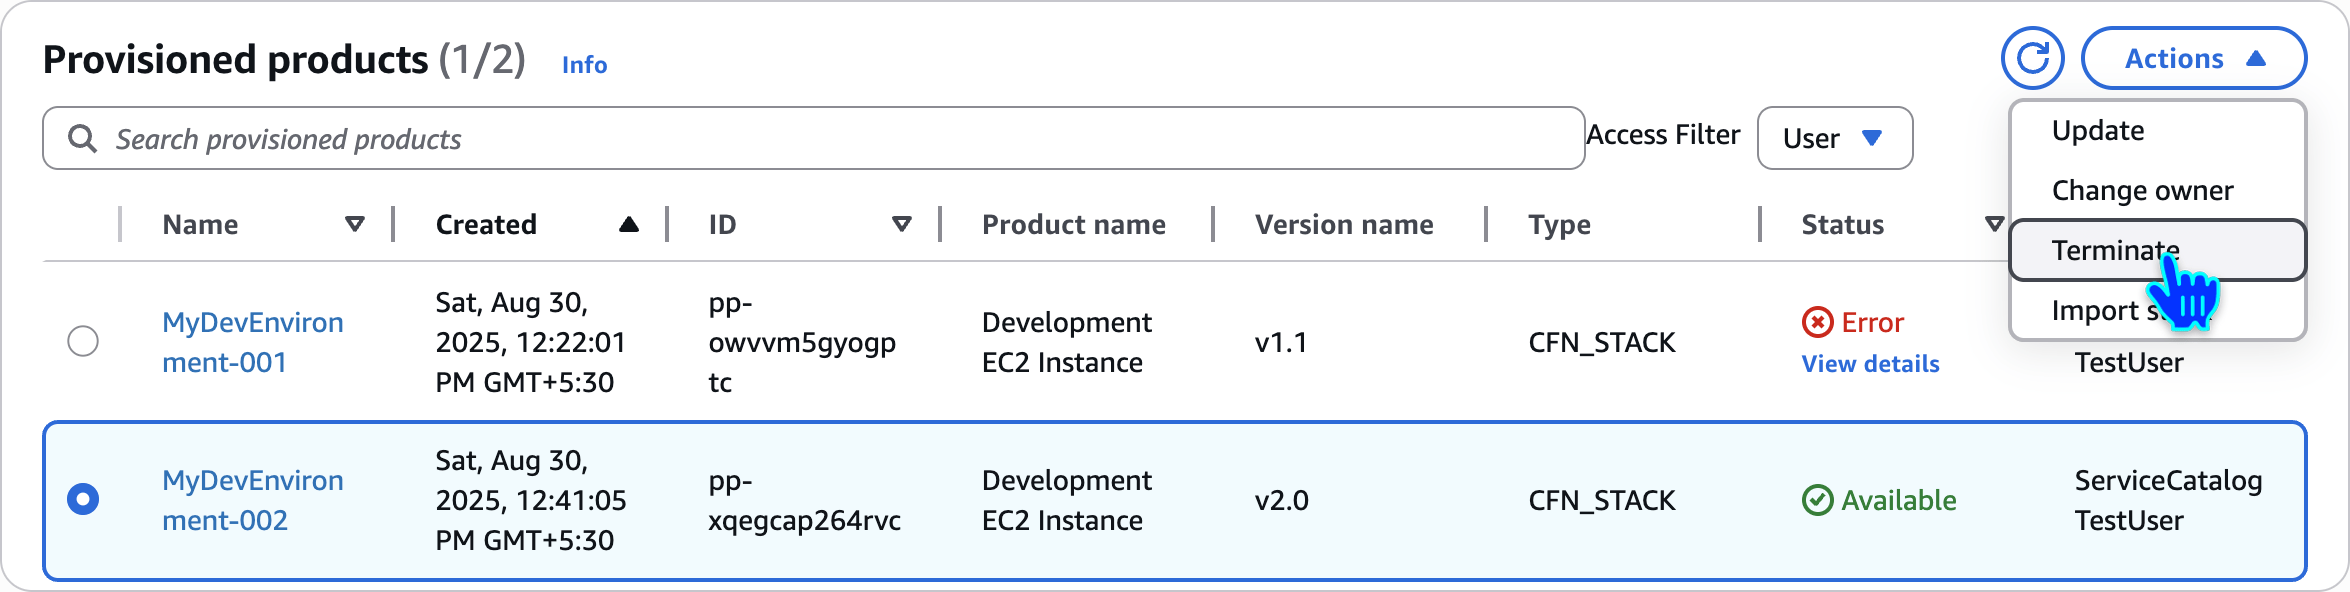Focus the Search provisioned products field

[813, 138]
